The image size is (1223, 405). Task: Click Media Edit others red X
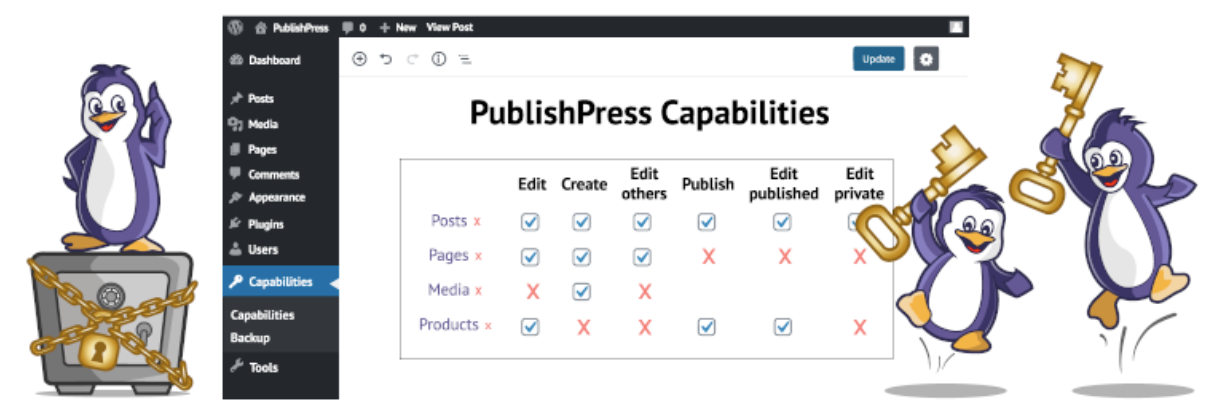tap(644, 292)
